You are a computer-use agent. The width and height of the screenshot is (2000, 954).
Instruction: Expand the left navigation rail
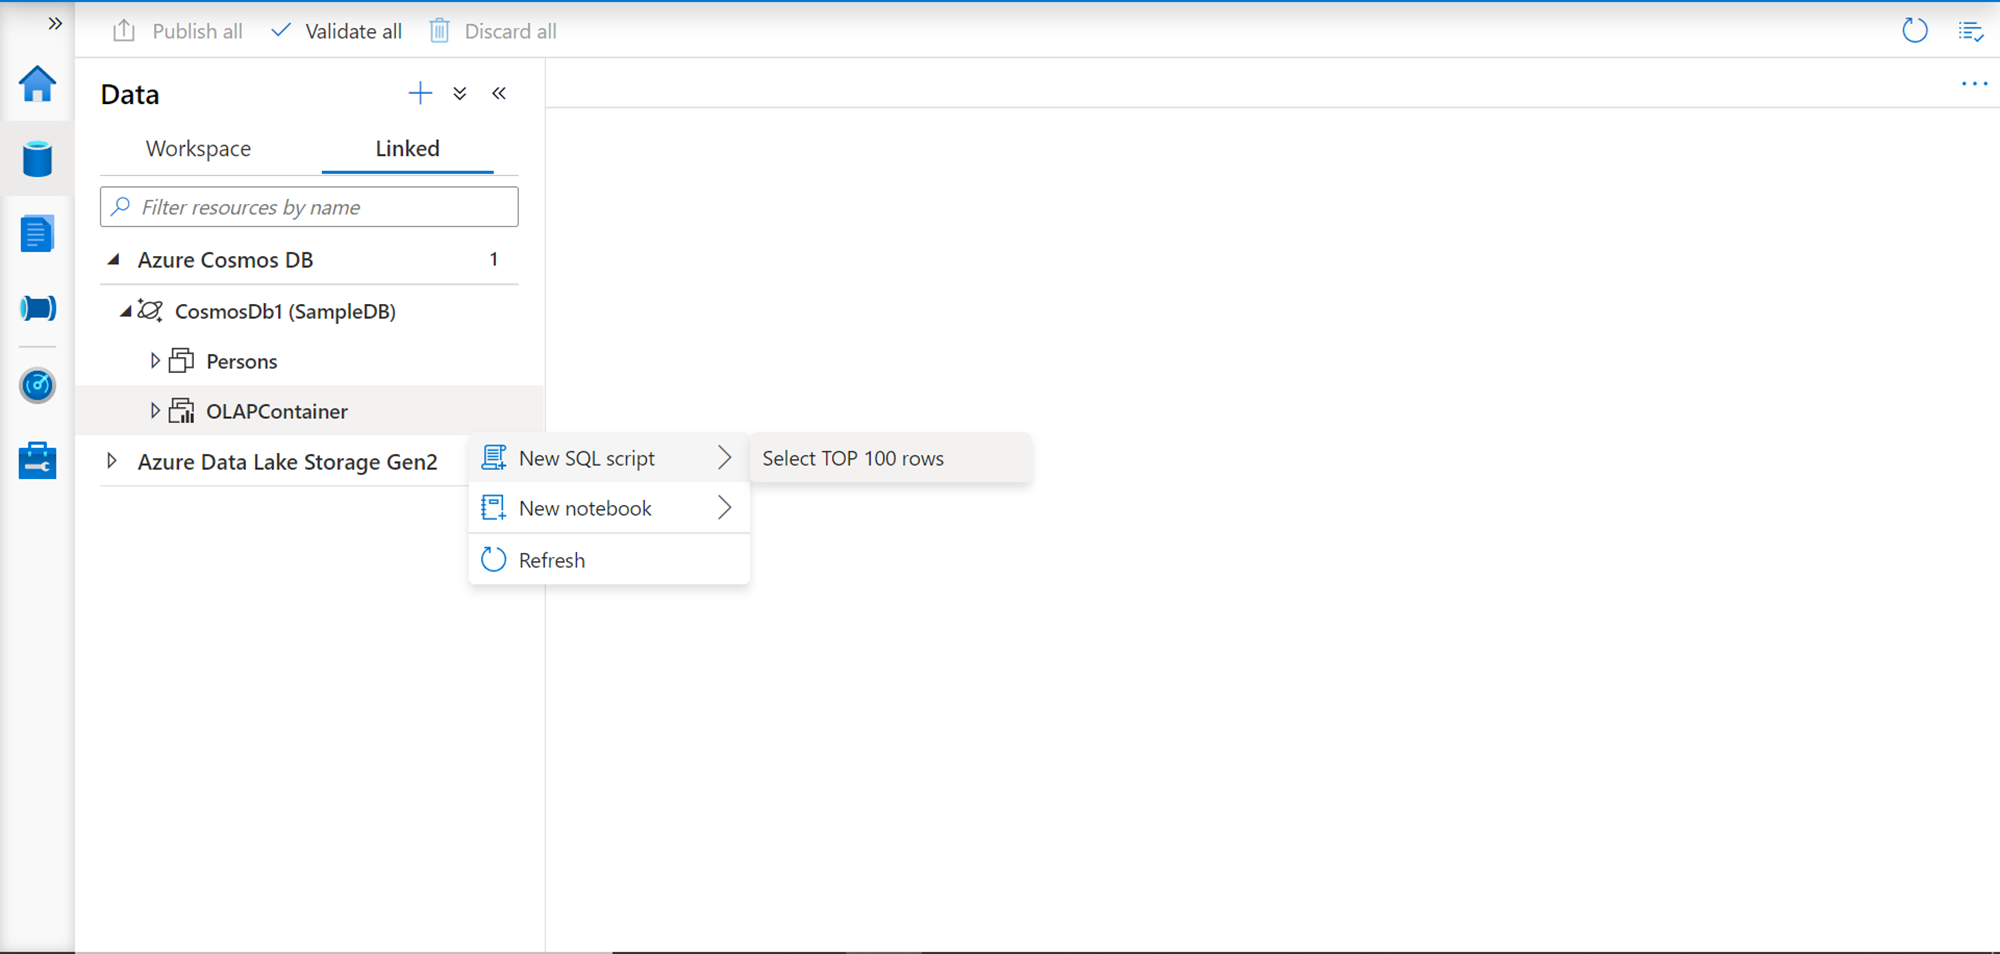point(55,23)
